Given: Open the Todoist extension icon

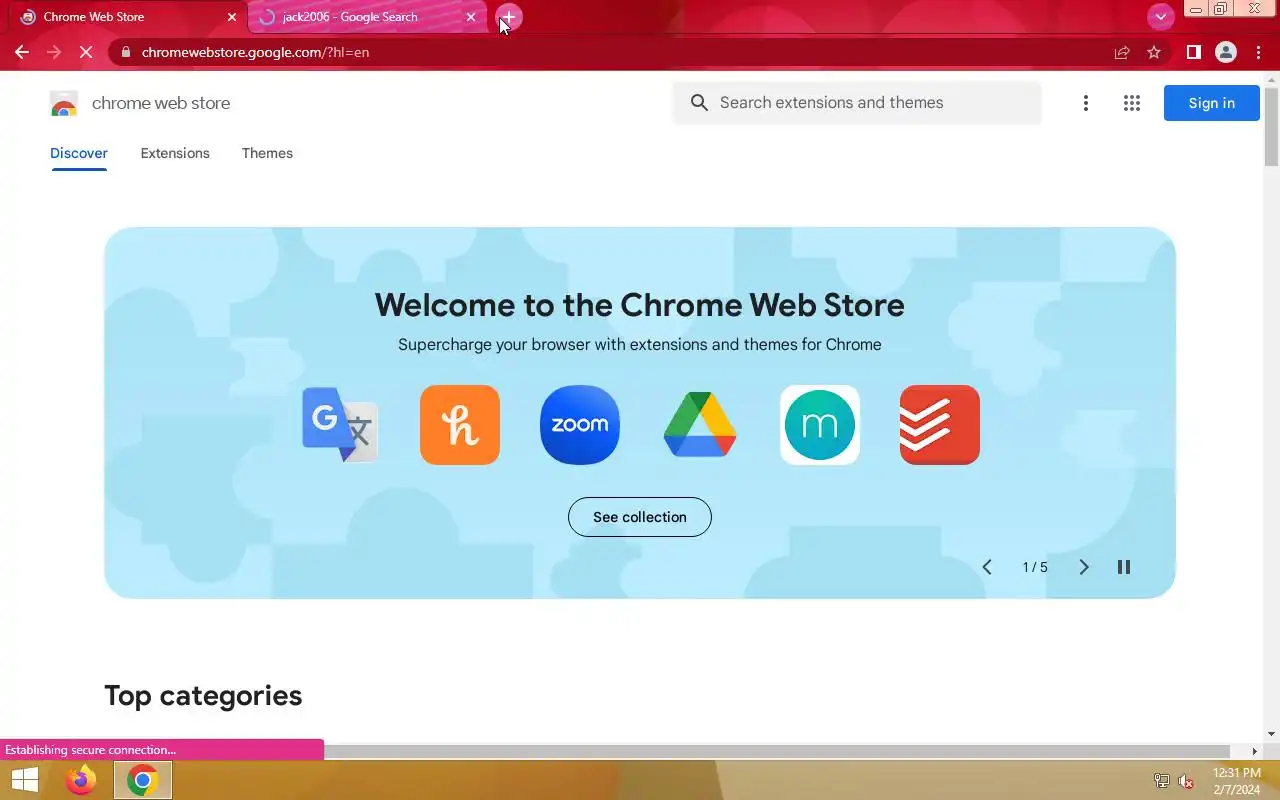Looking at the screenshot, I should point(940,425).
